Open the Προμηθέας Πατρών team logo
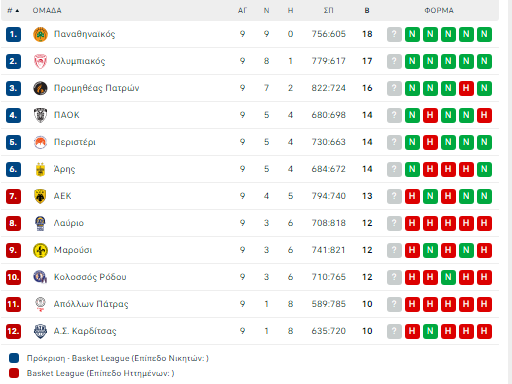 pyautogui.click(x=40, y=88)
